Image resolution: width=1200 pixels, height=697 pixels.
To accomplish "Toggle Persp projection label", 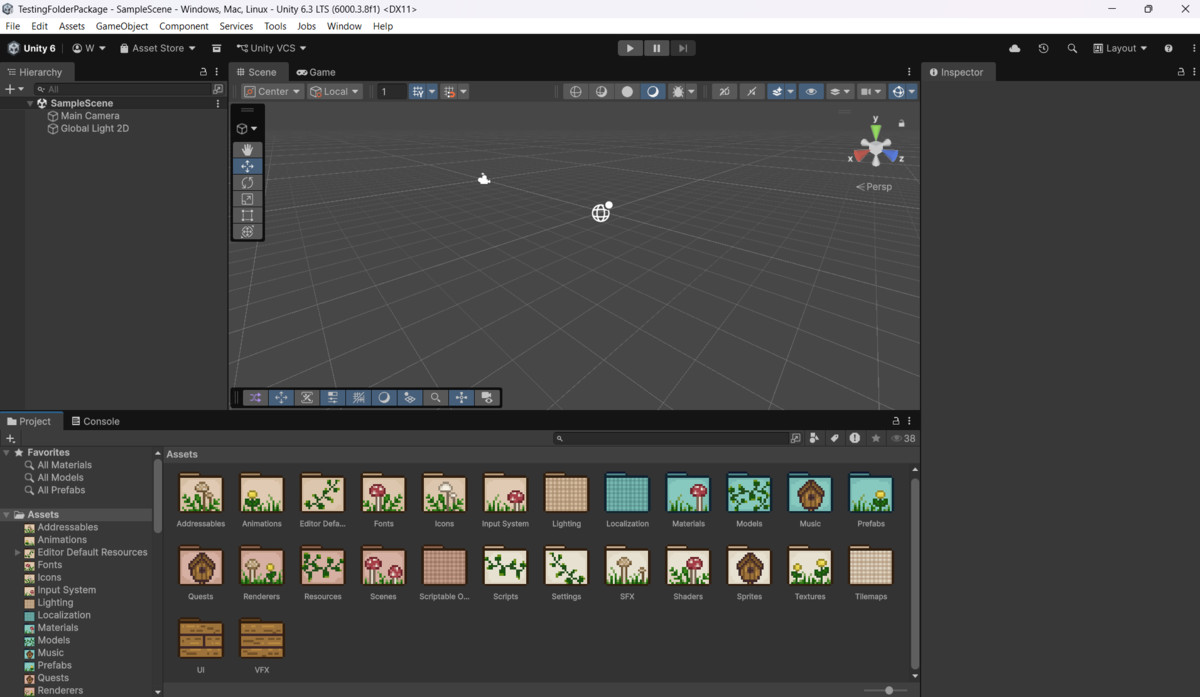I will (x=874, y=187).
